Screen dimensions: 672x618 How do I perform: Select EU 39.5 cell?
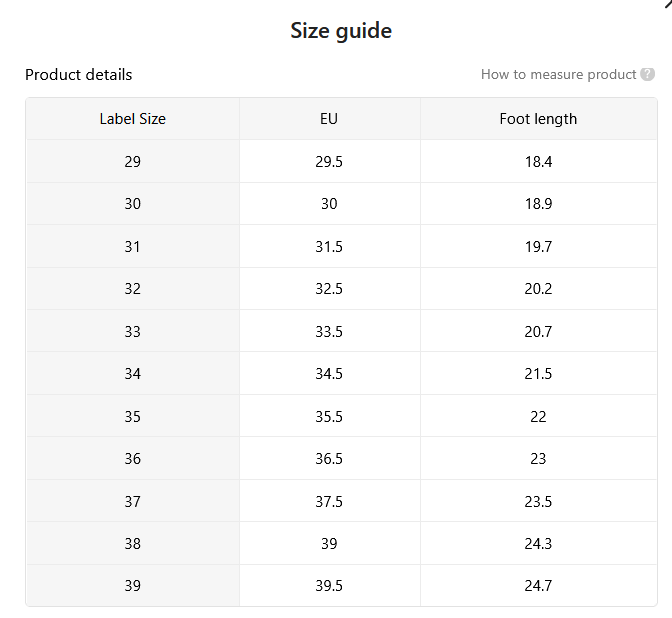coord(329,585)
